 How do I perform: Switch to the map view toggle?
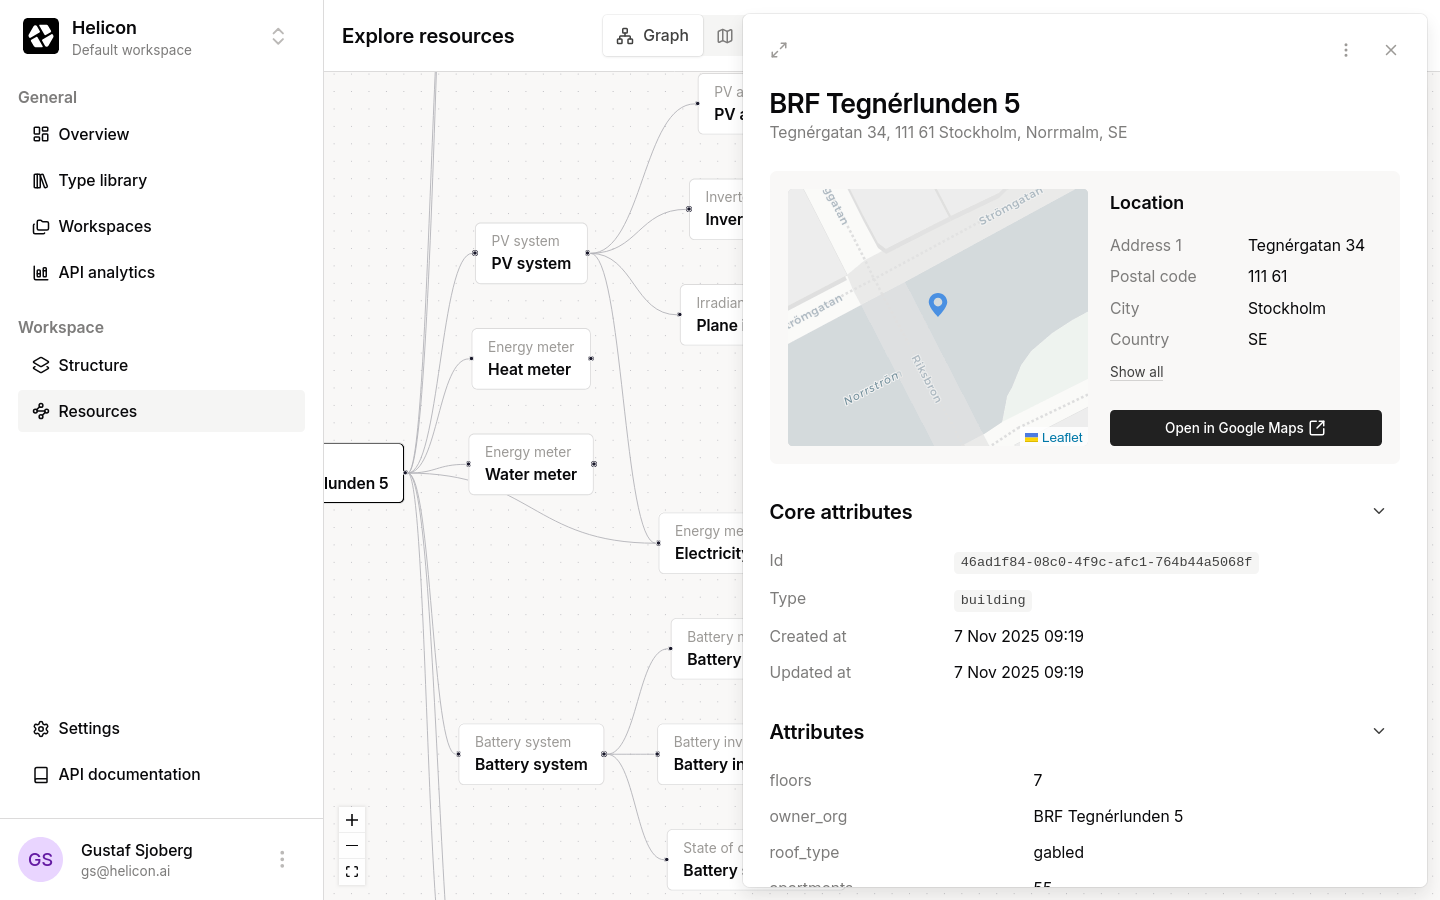[x=725, y=36]
